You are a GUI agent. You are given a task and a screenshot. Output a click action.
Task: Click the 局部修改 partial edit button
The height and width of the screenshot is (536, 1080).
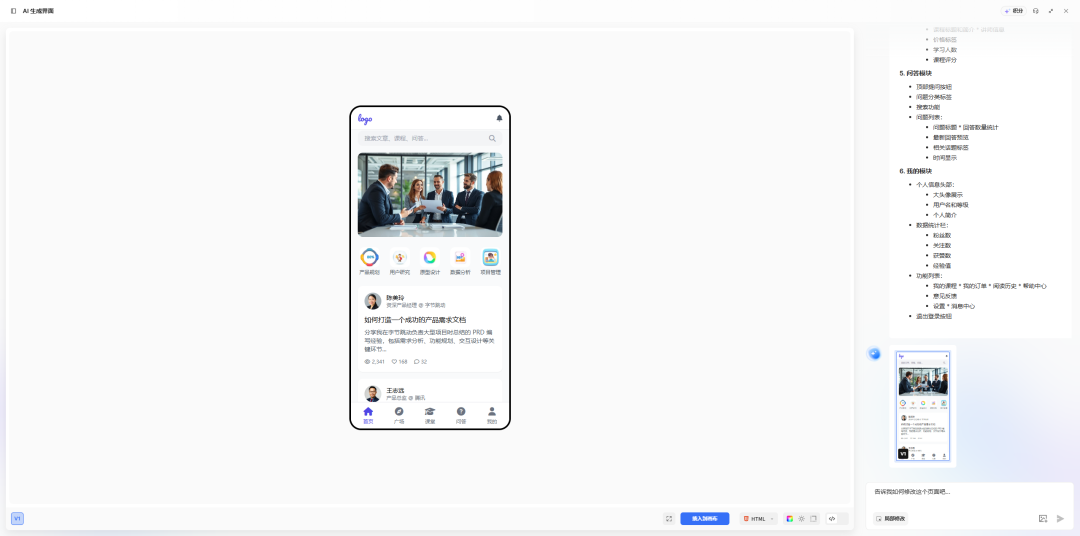[x=891, y=519]
